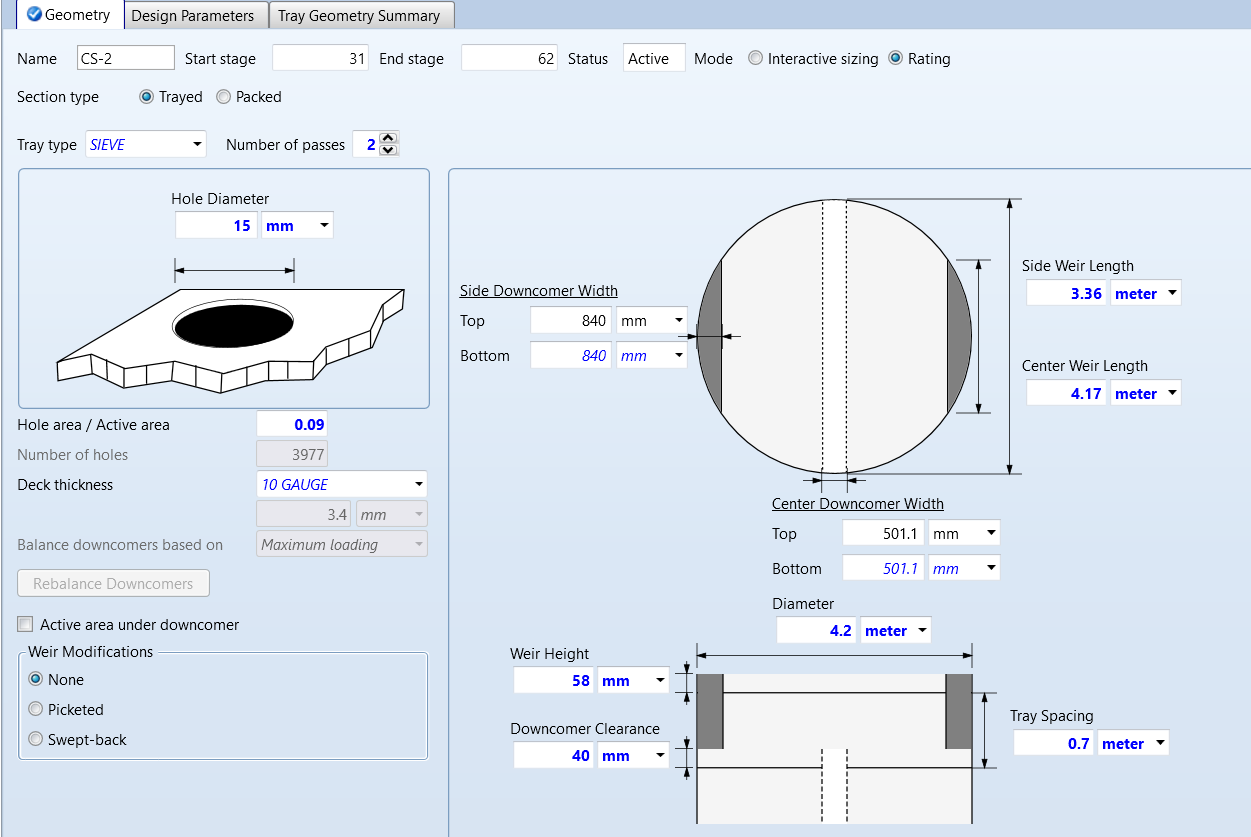Click the Center Downcomer Width heading
The height and width of the screenshot is (837, 1251).
click(858, 504)
